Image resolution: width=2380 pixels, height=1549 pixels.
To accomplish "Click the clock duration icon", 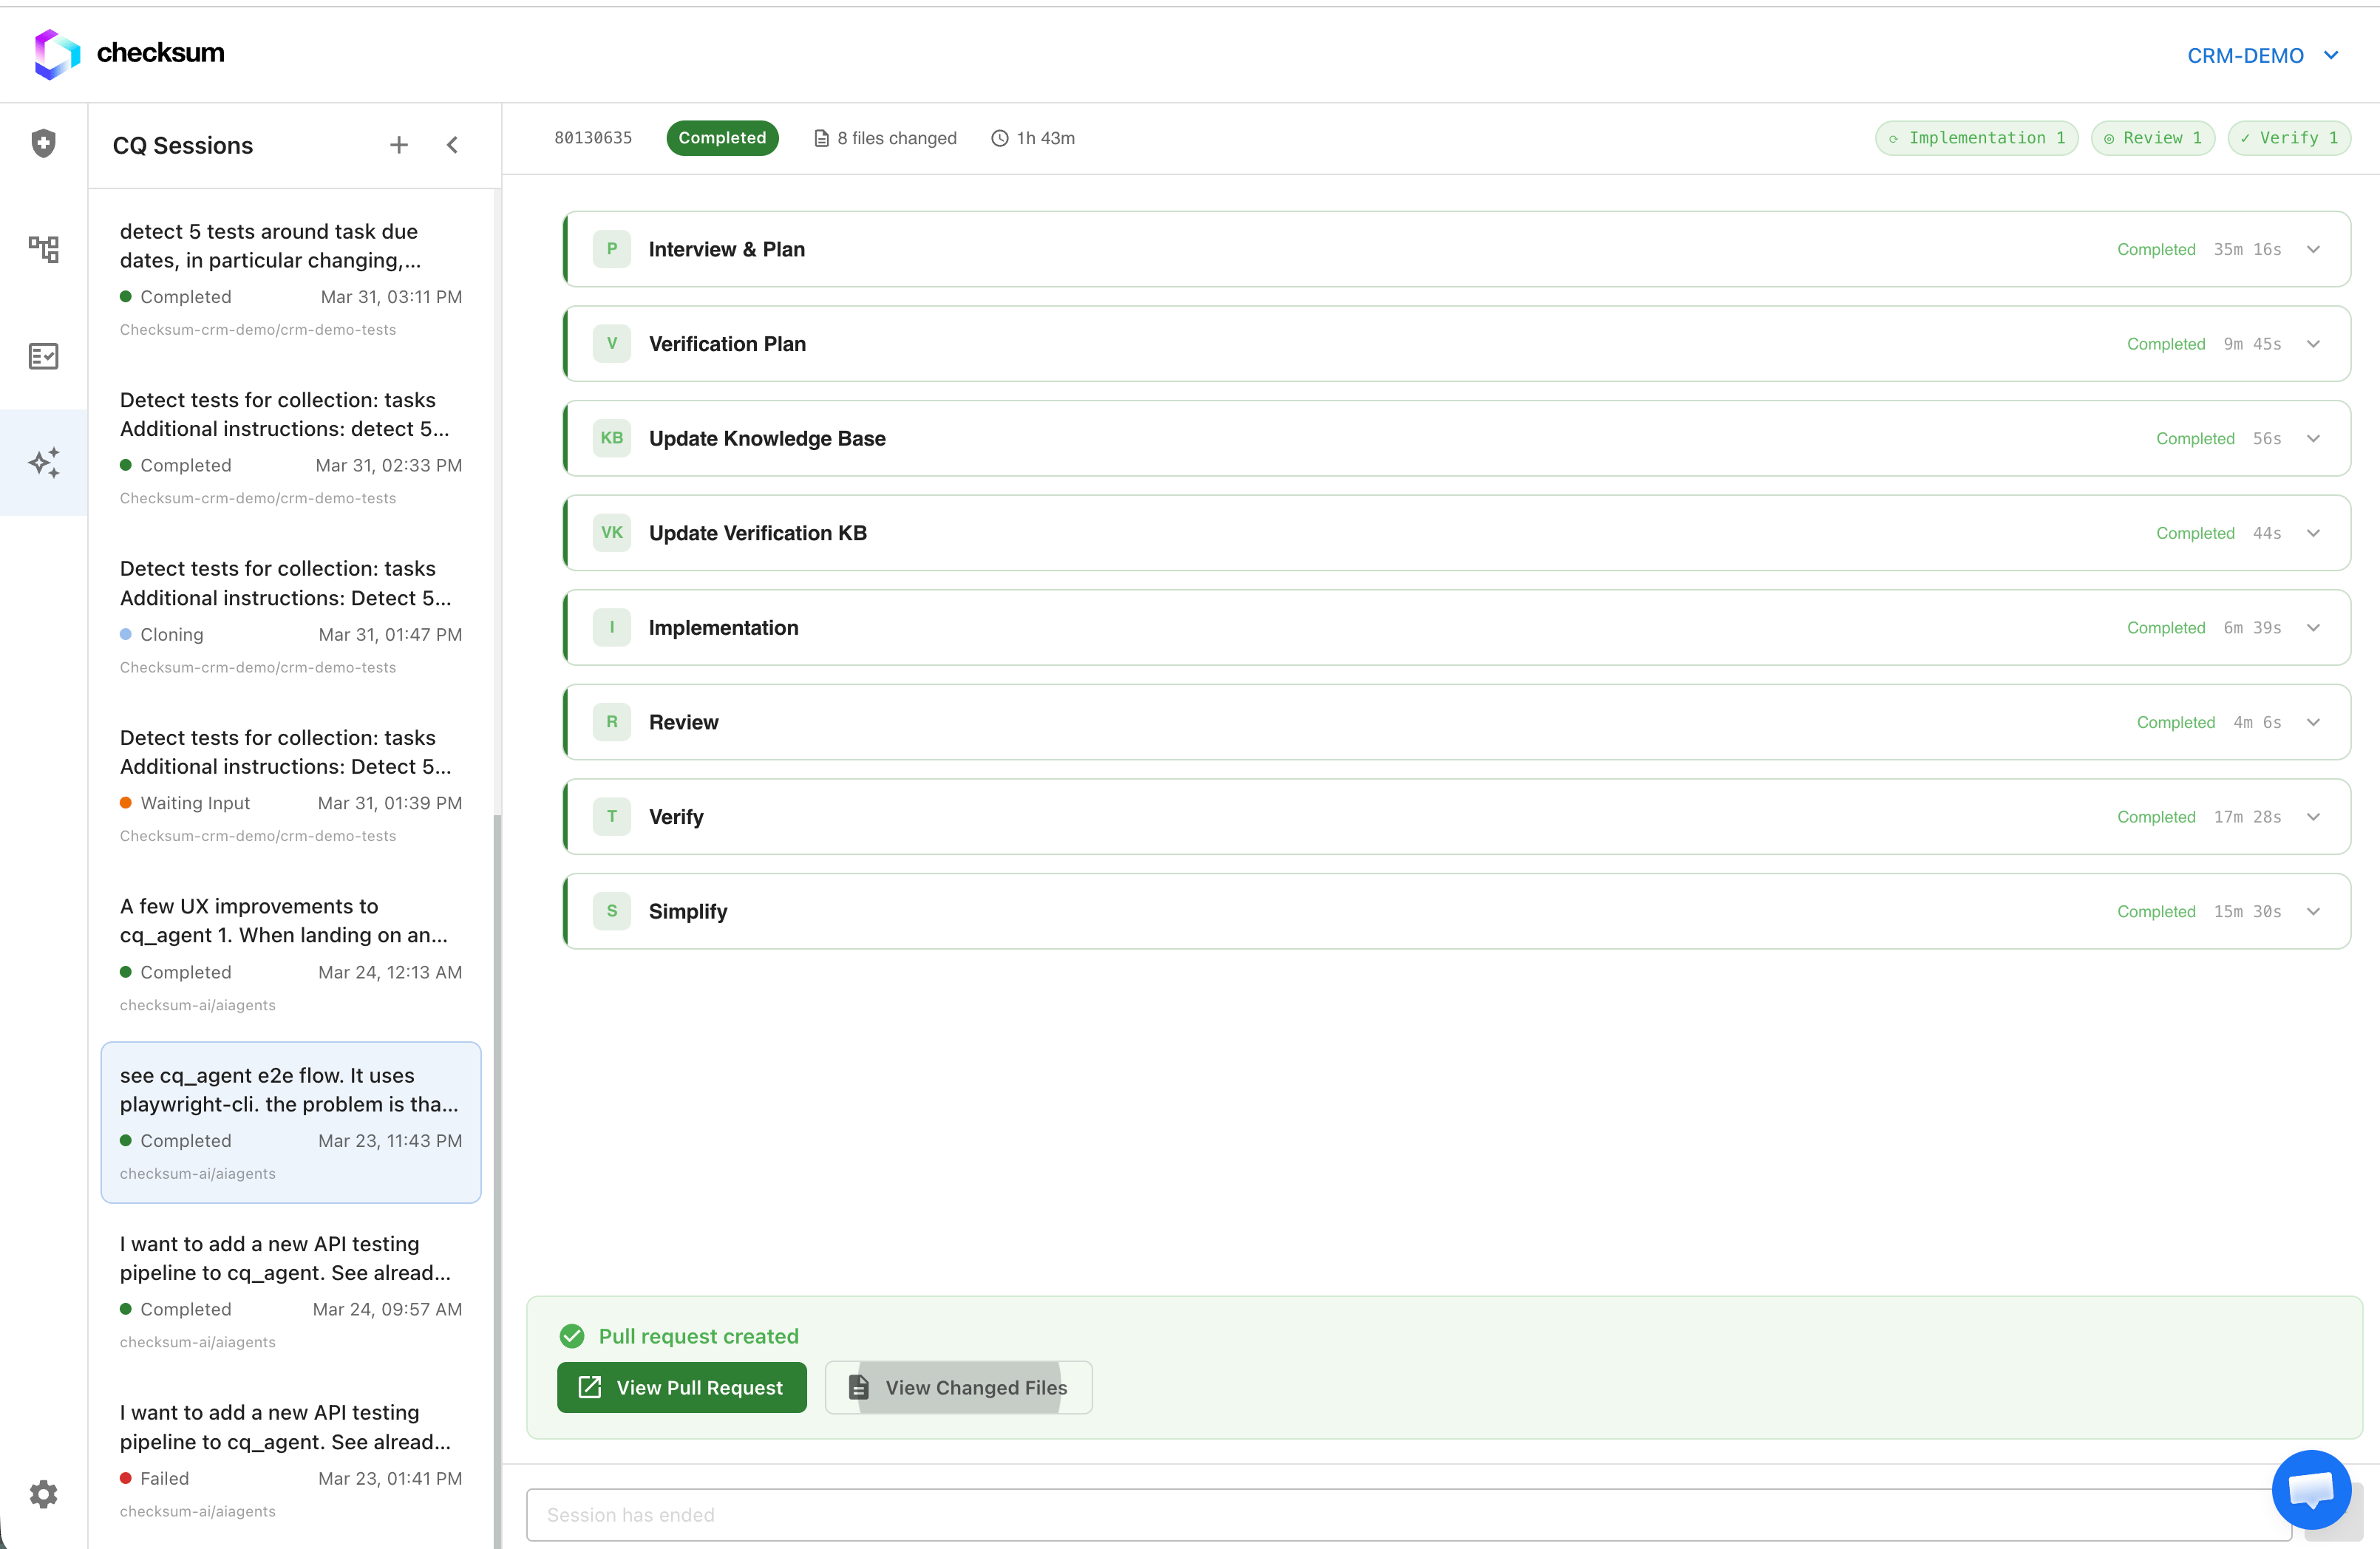I will 999,138.
